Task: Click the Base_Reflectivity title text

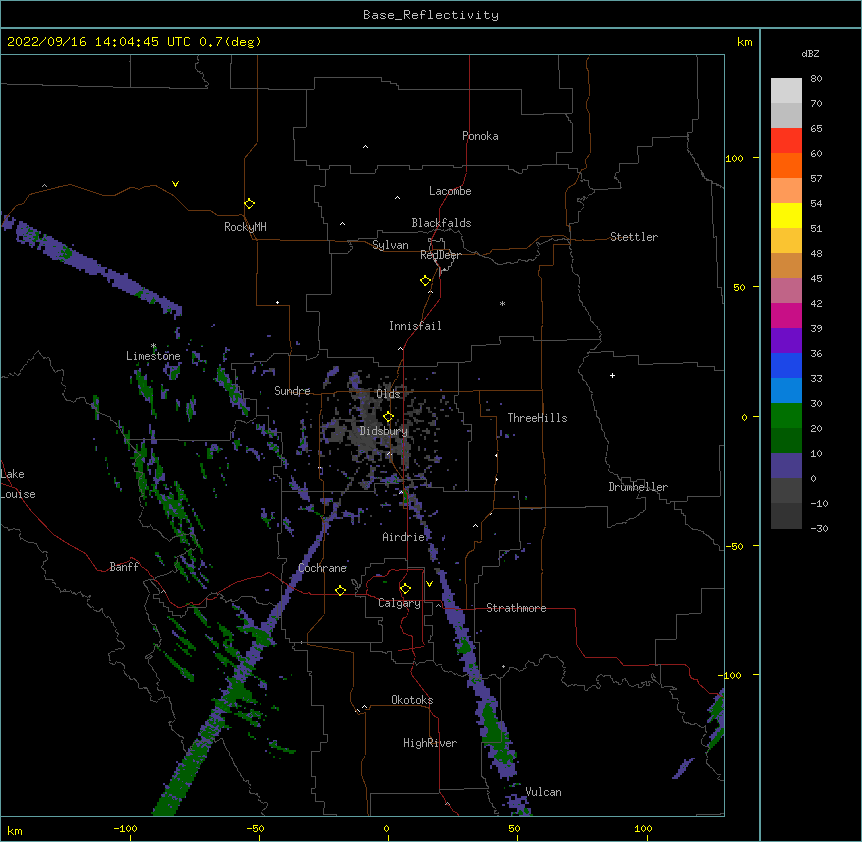Action: click(x=431, y=15)
